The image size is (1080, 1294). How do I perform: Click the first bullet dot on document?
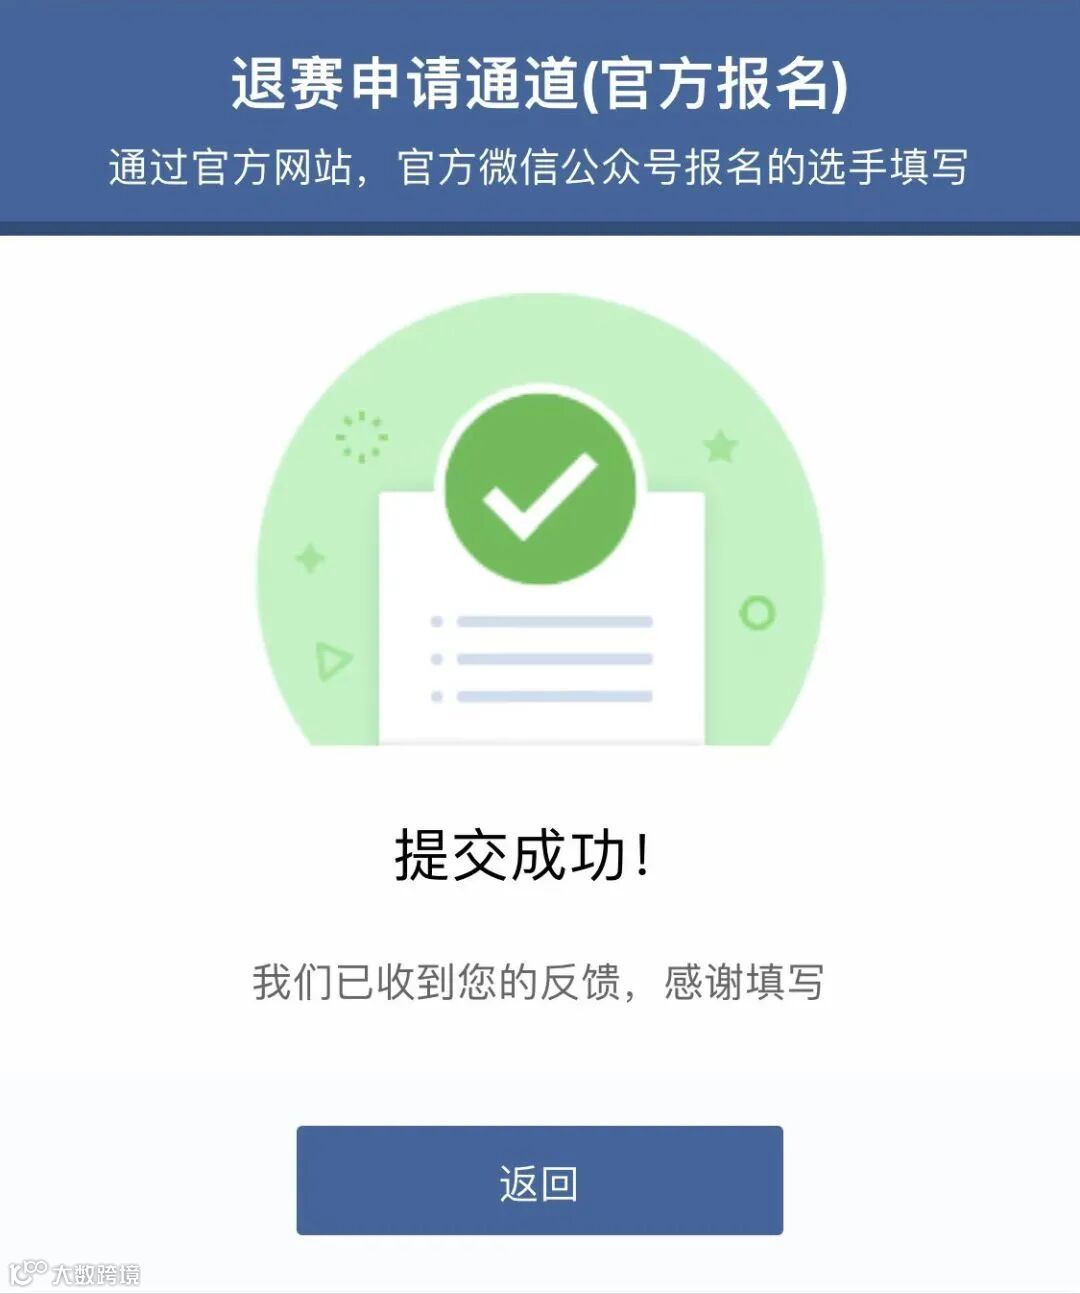click(x=437, y=622)
